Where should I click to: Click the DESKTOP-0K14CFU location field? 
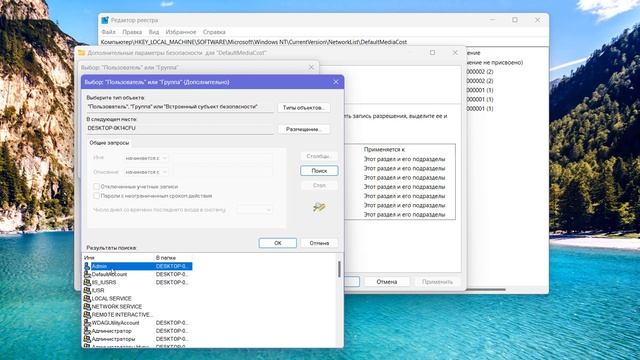tap(180, 128)
